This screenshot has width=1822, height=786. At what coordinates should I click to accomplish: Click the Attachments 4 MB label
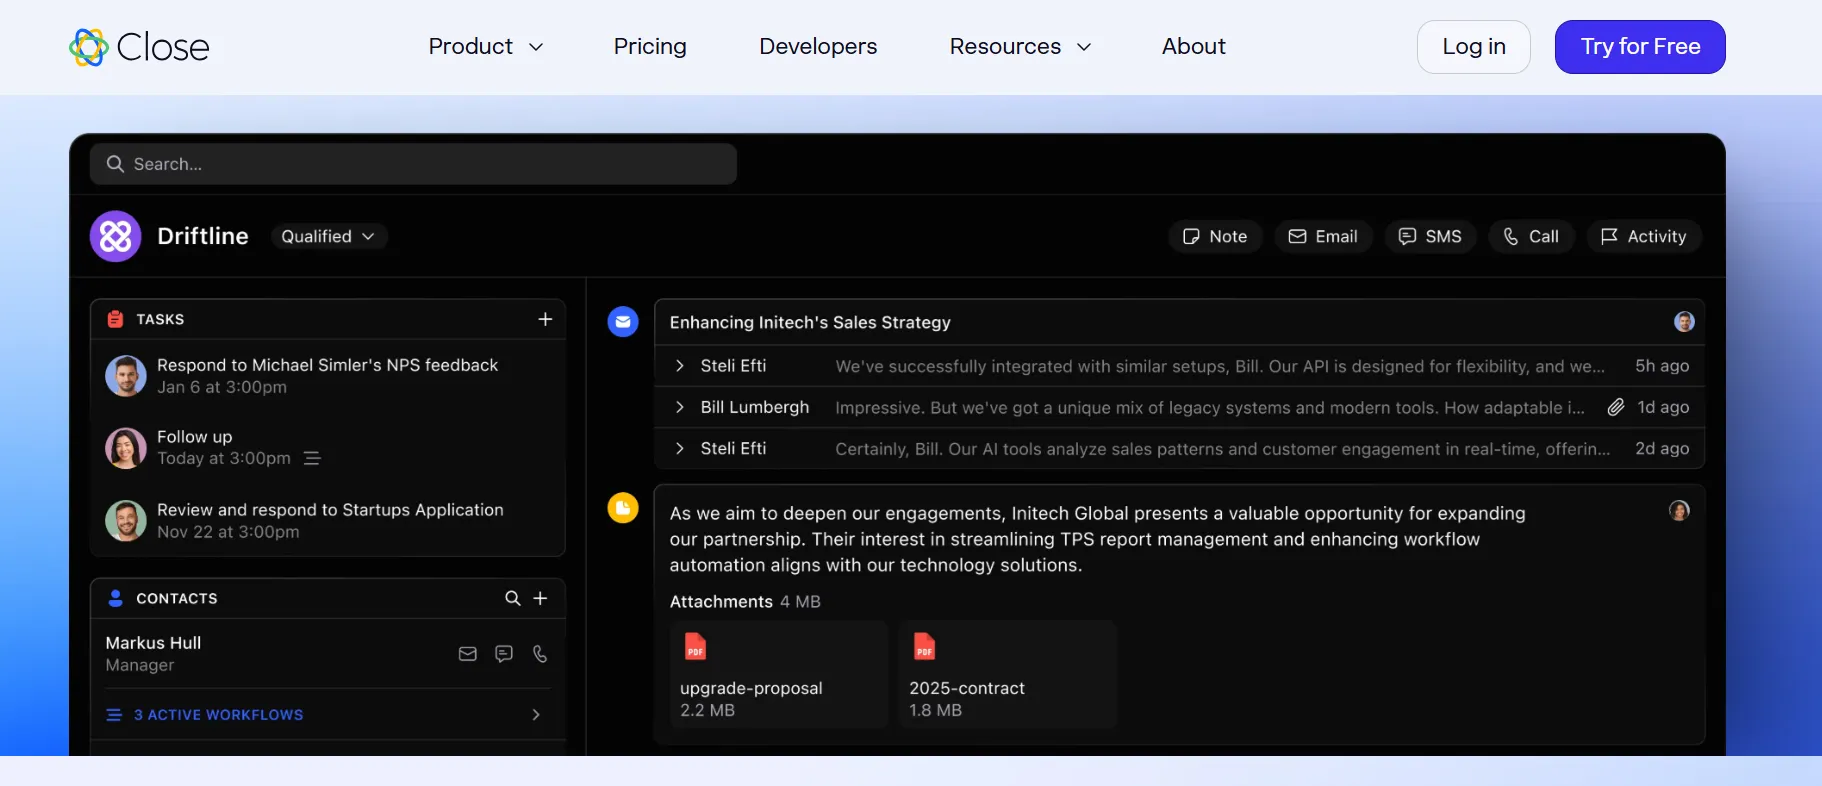coord(745,601)
